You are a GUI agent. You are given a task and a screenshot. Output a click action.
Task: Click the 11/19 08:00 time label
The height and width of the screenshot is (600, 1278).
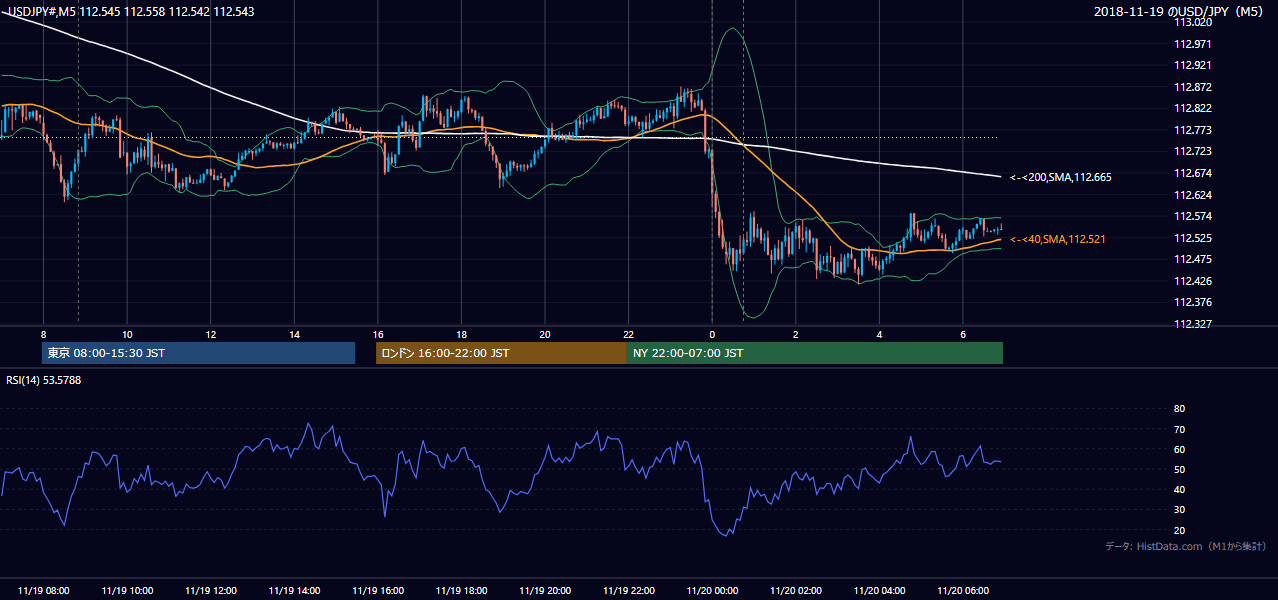(x=44, y=591)
